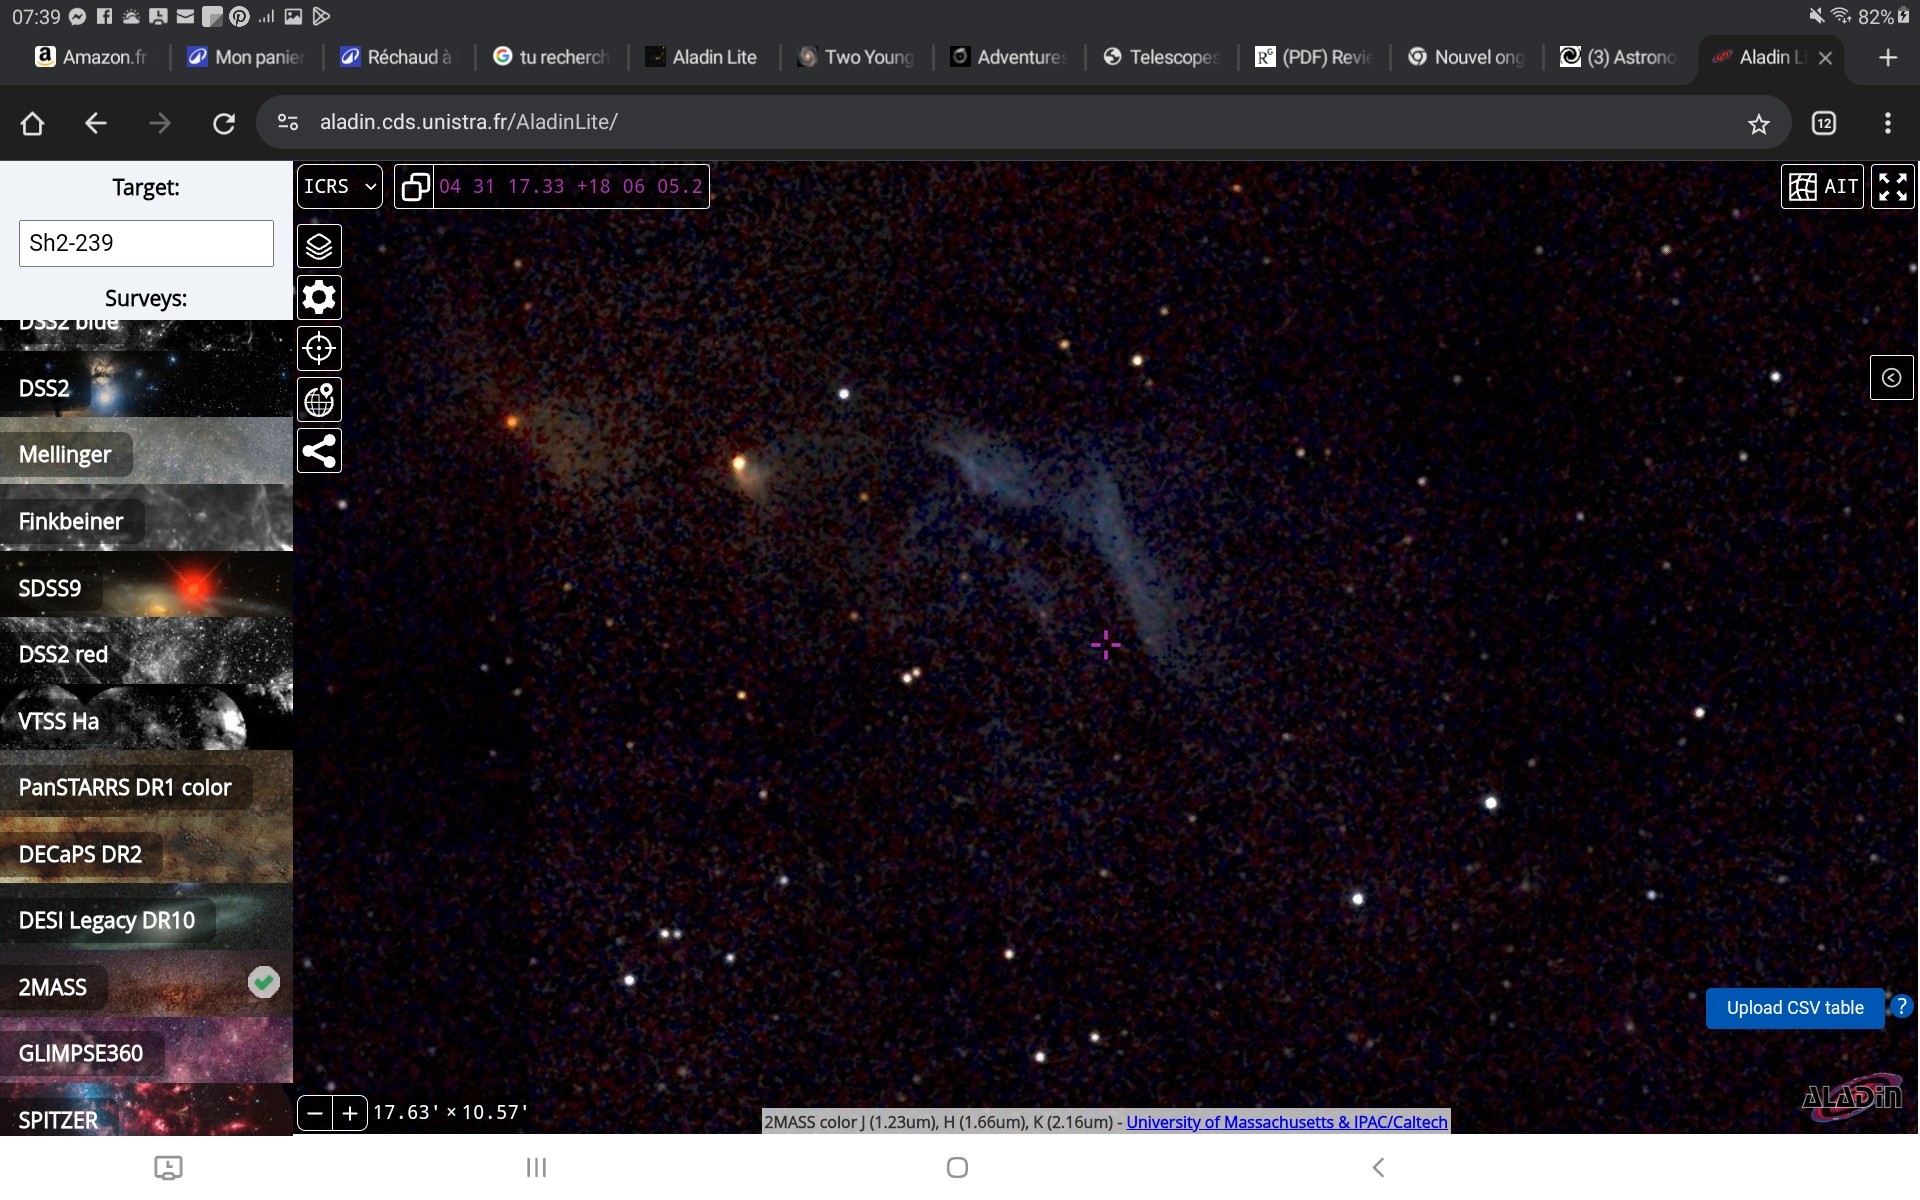Open Aladin settings gear menu
Screen dimensions: 1920x1200
click(319, 297)
